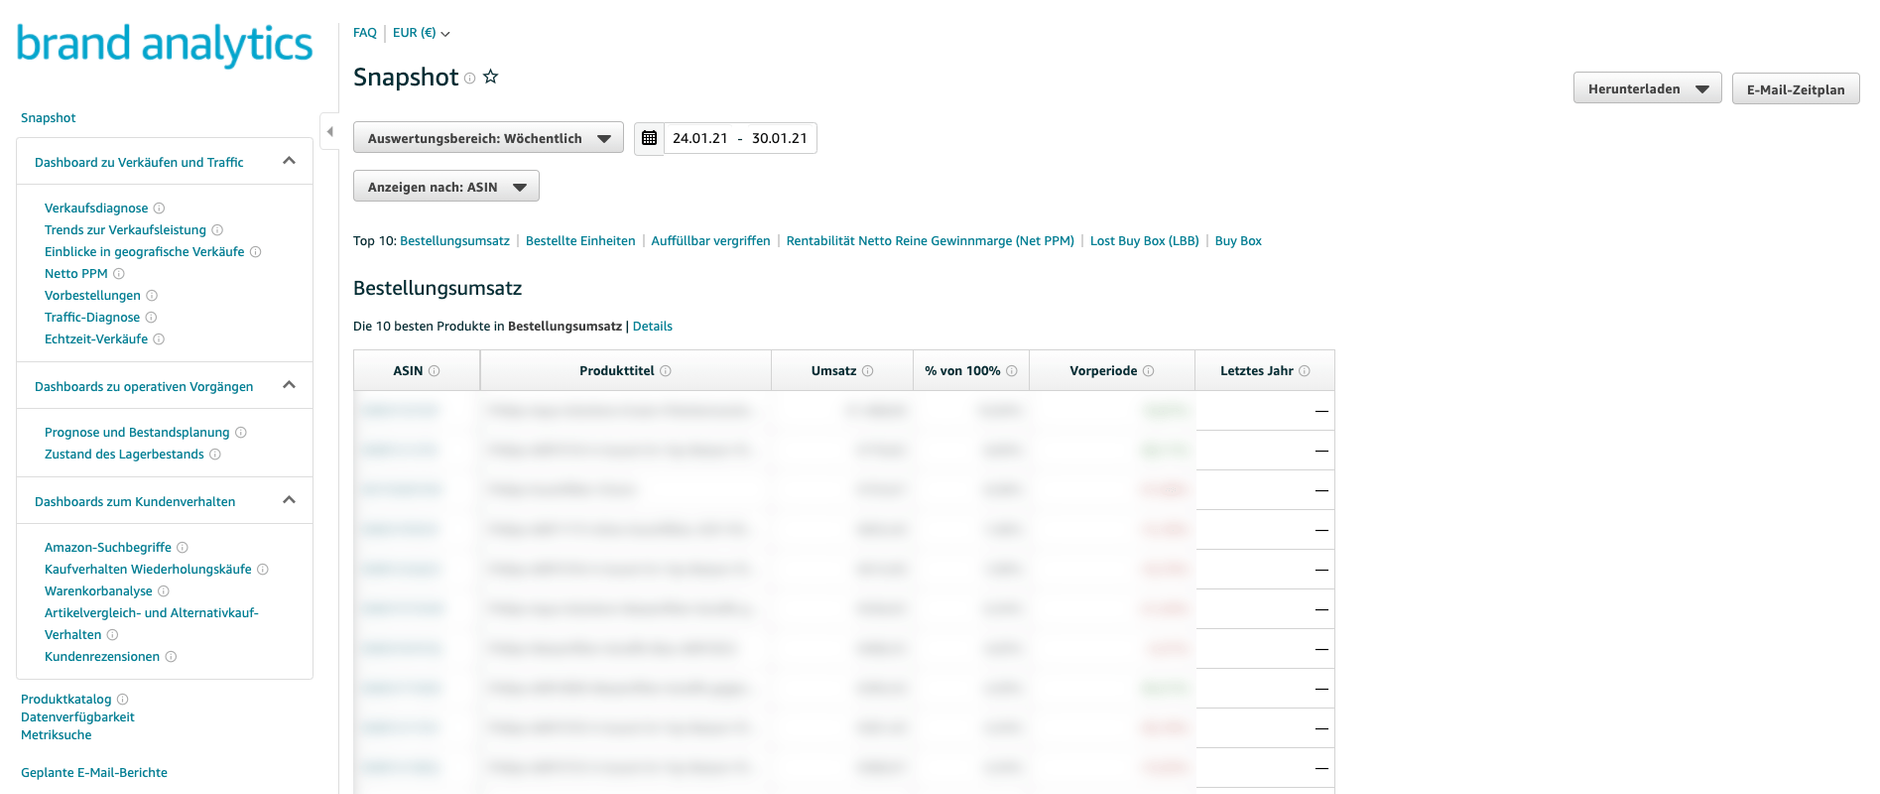Click the Snapshot info icon beside title
Image resolution: width=1880 pixels, height=794 pixels.
tap(470, 78)
